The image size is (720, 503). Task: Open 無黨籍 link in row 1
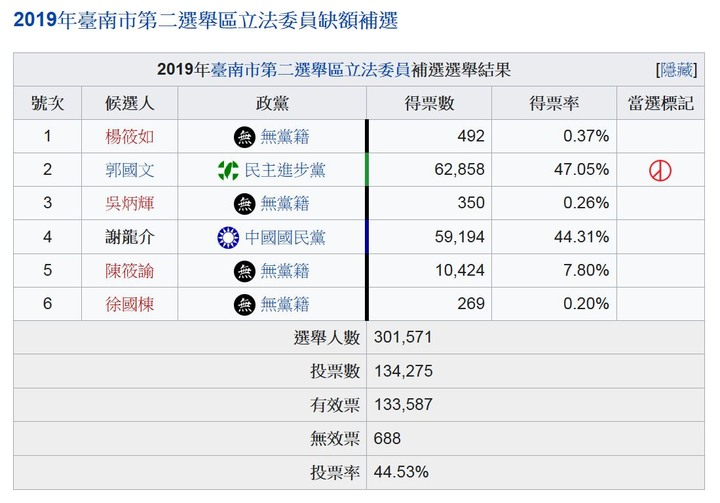pos(285,136)
